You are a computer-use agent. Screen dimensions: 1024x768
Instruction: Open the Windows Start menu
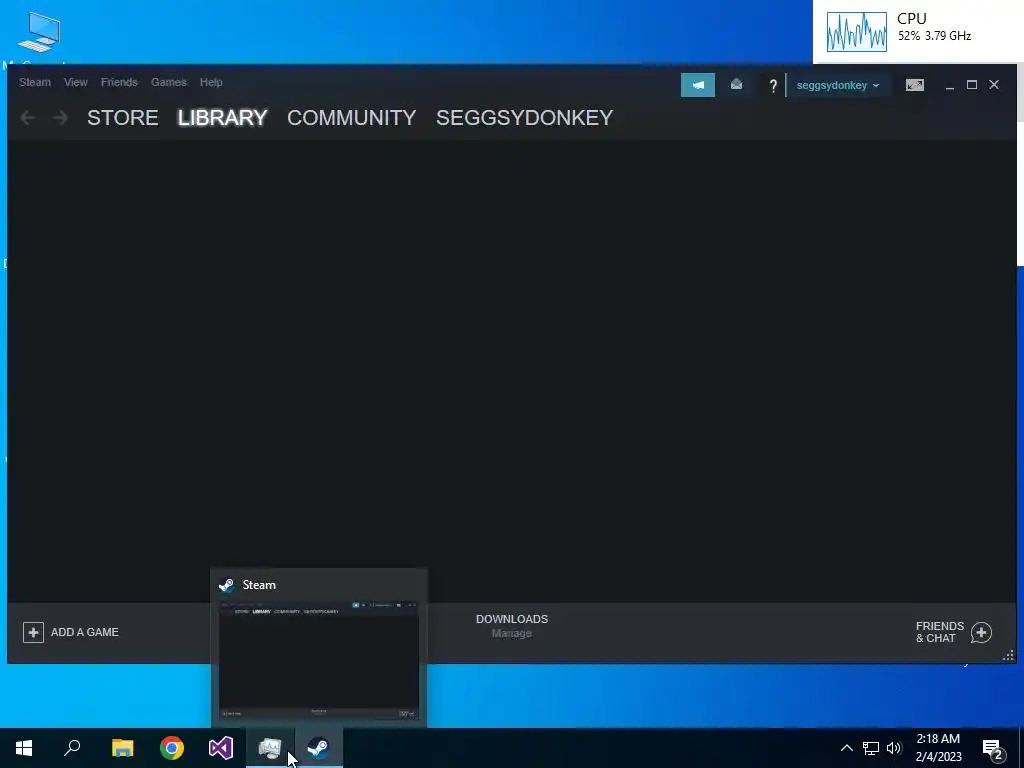tap(24, 748)
